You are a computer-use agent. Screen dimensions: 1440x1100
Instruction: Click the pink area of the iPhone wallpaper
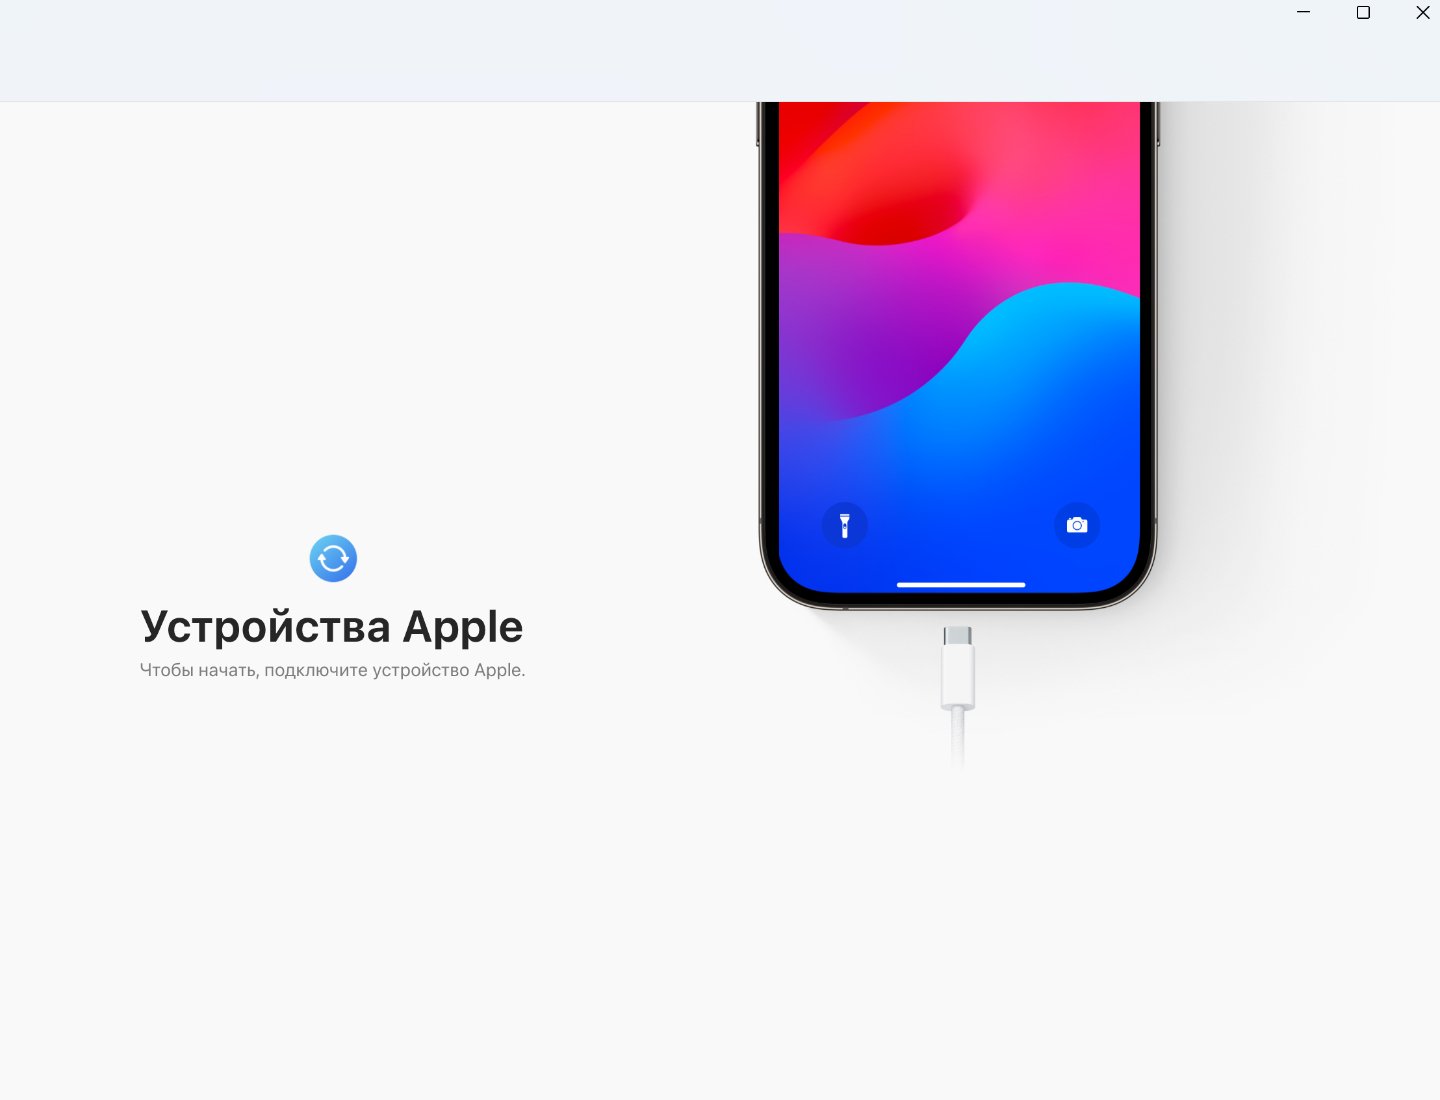(1060, 200)
